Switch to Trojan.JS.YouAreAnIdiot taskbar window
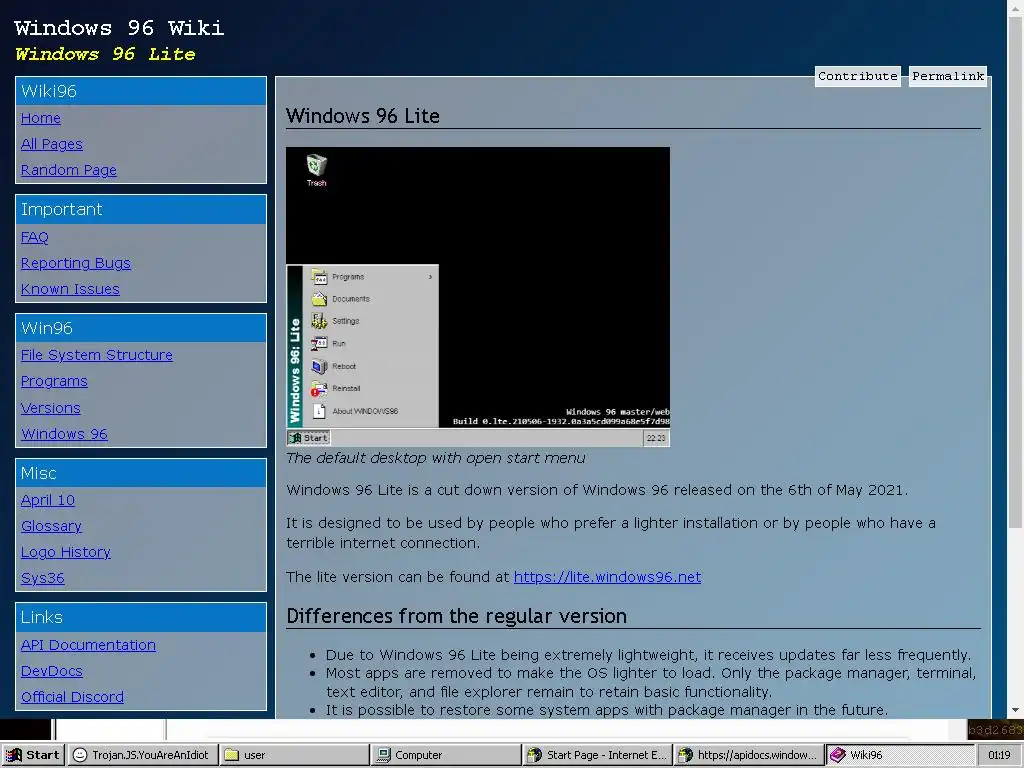Screen dimensions: 1024x768 click(142, 755)
